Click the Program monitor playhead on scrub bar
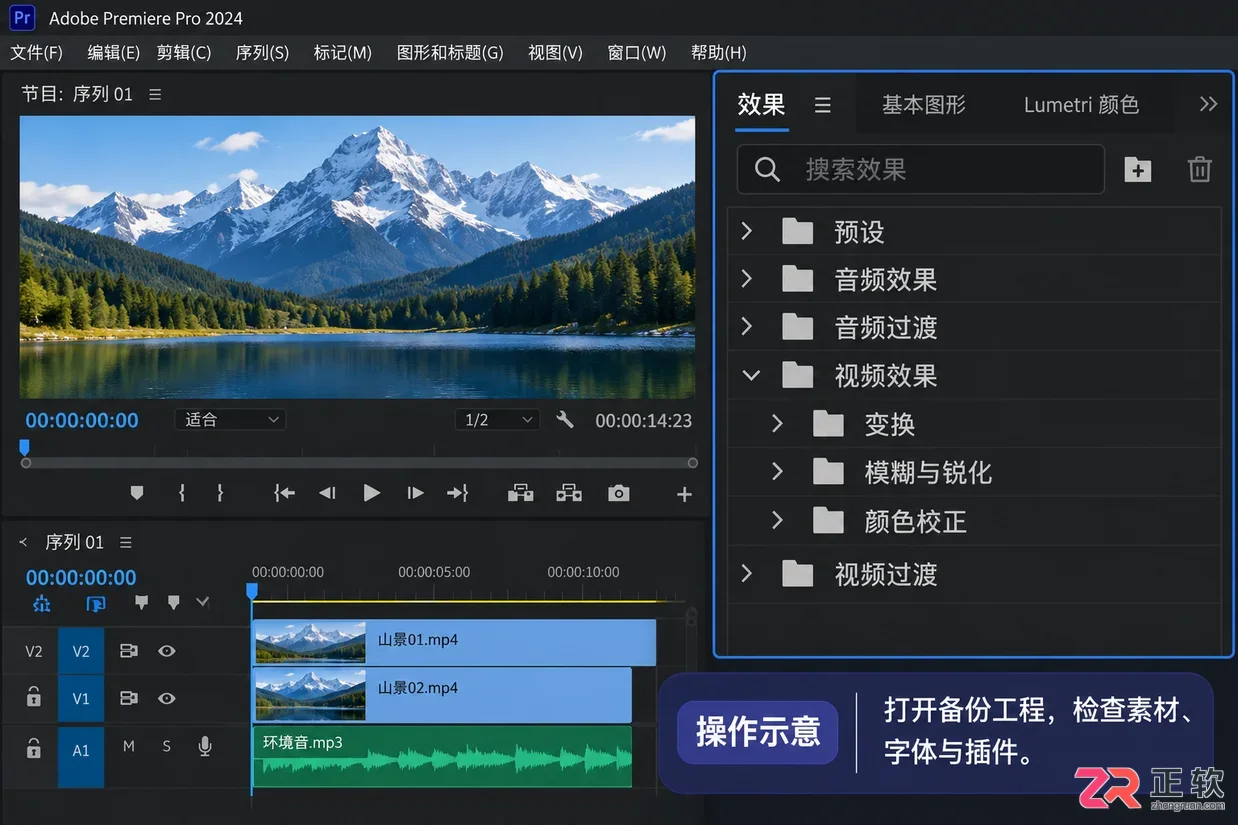The image size is (1238, 825). click(x=25, y=448)
